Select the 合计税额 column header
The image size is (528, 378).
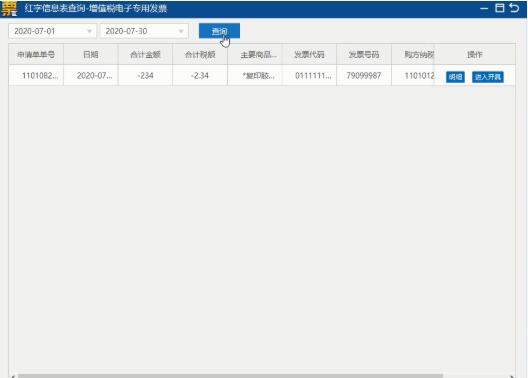tap(200, 55)
